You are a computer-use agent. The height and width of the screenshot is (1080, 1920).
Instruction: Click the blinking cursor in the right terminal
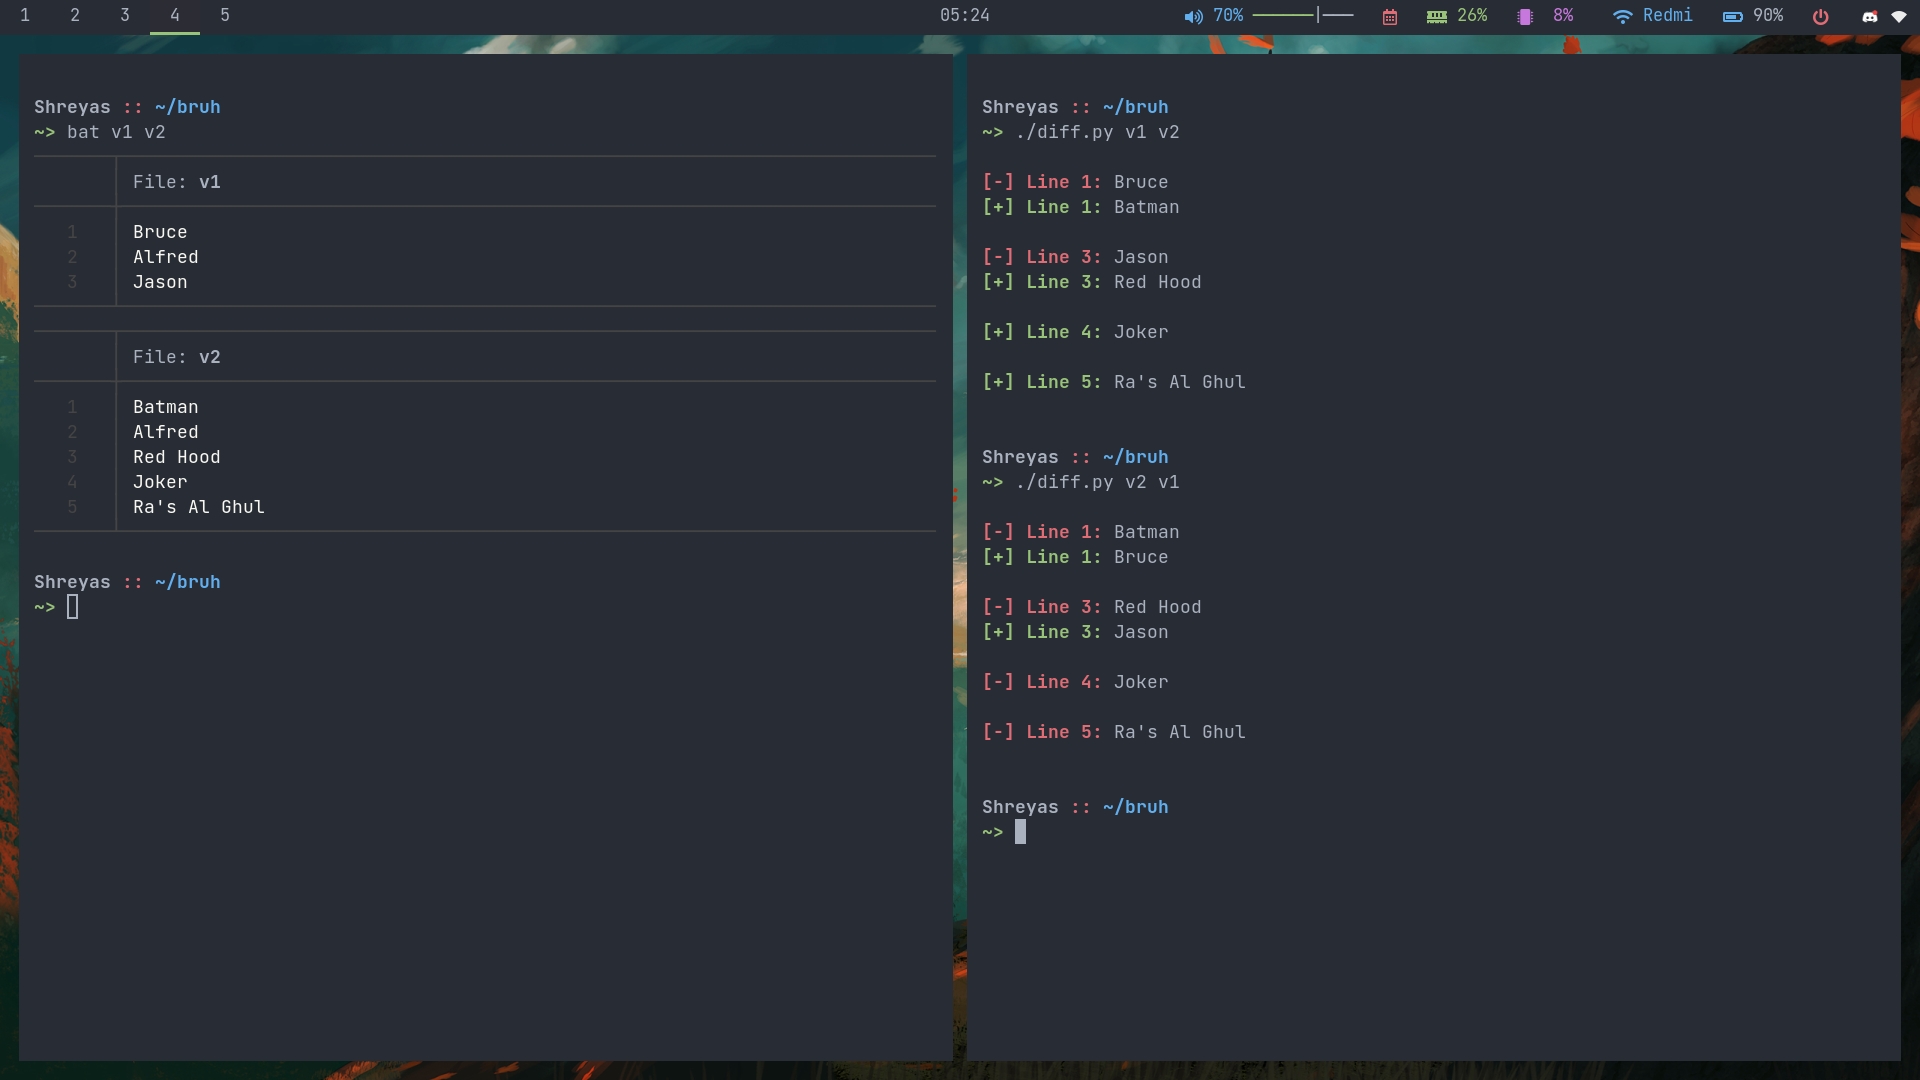click(1019, 832)
